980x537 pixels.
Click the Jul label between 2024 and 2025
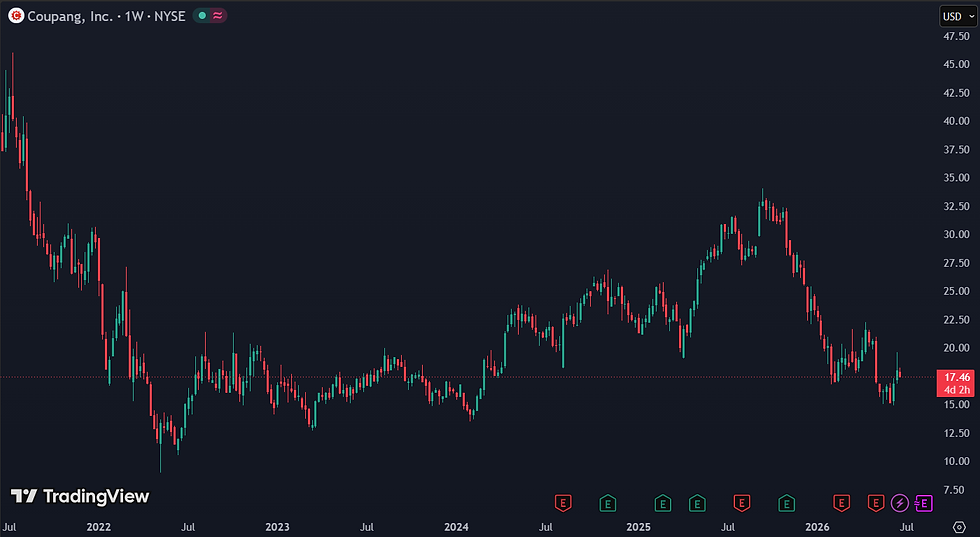click(546, 527)
